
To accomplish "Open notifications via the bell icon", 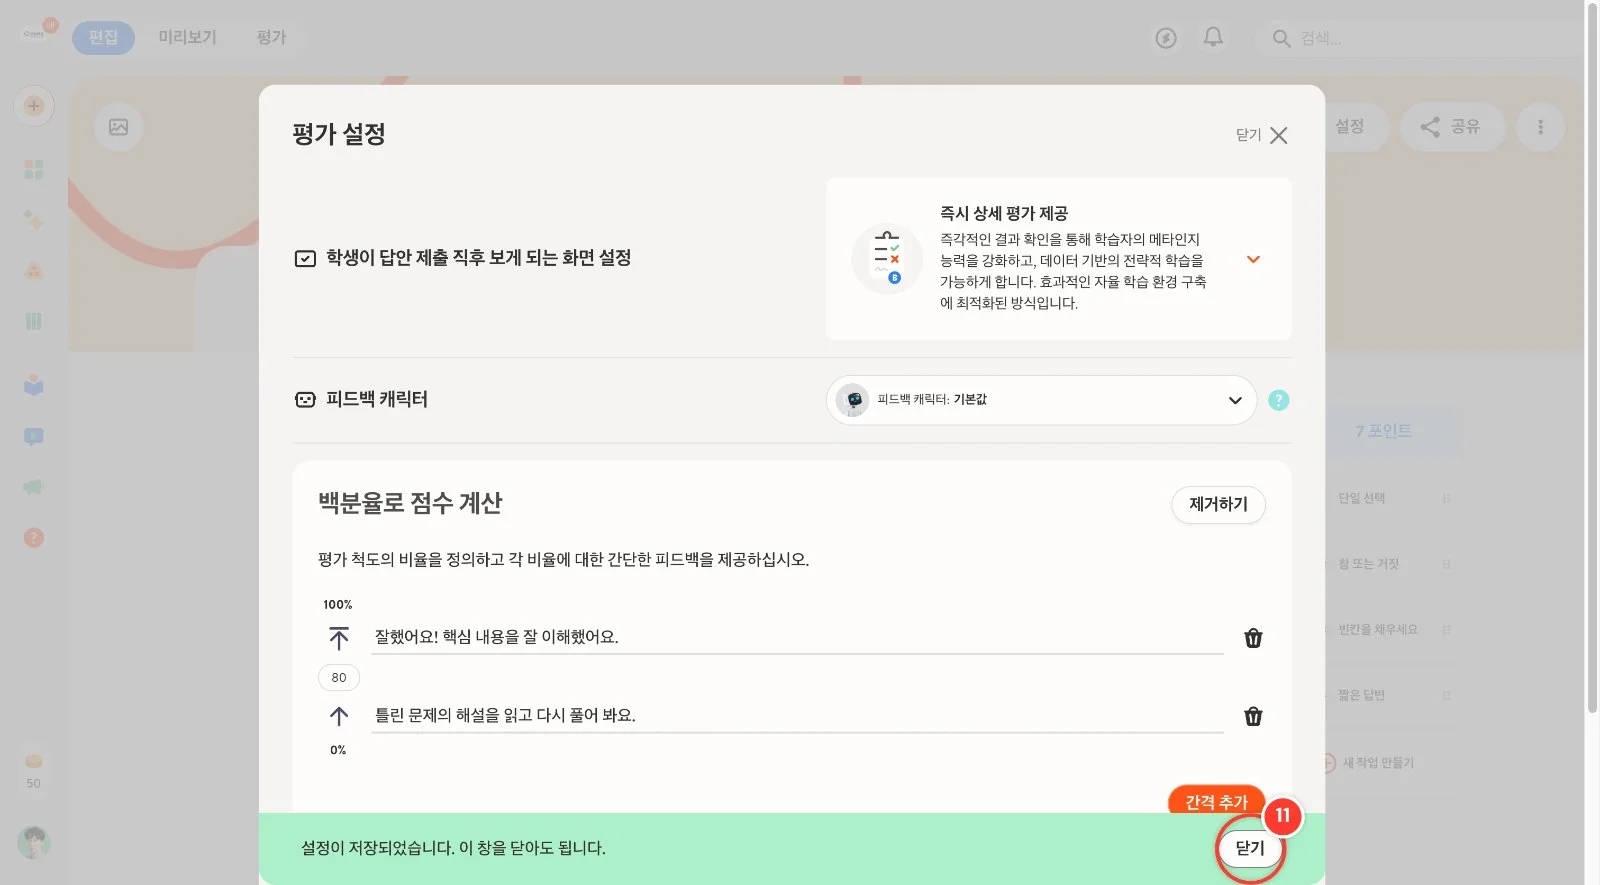I will (x=1213, y=37).
